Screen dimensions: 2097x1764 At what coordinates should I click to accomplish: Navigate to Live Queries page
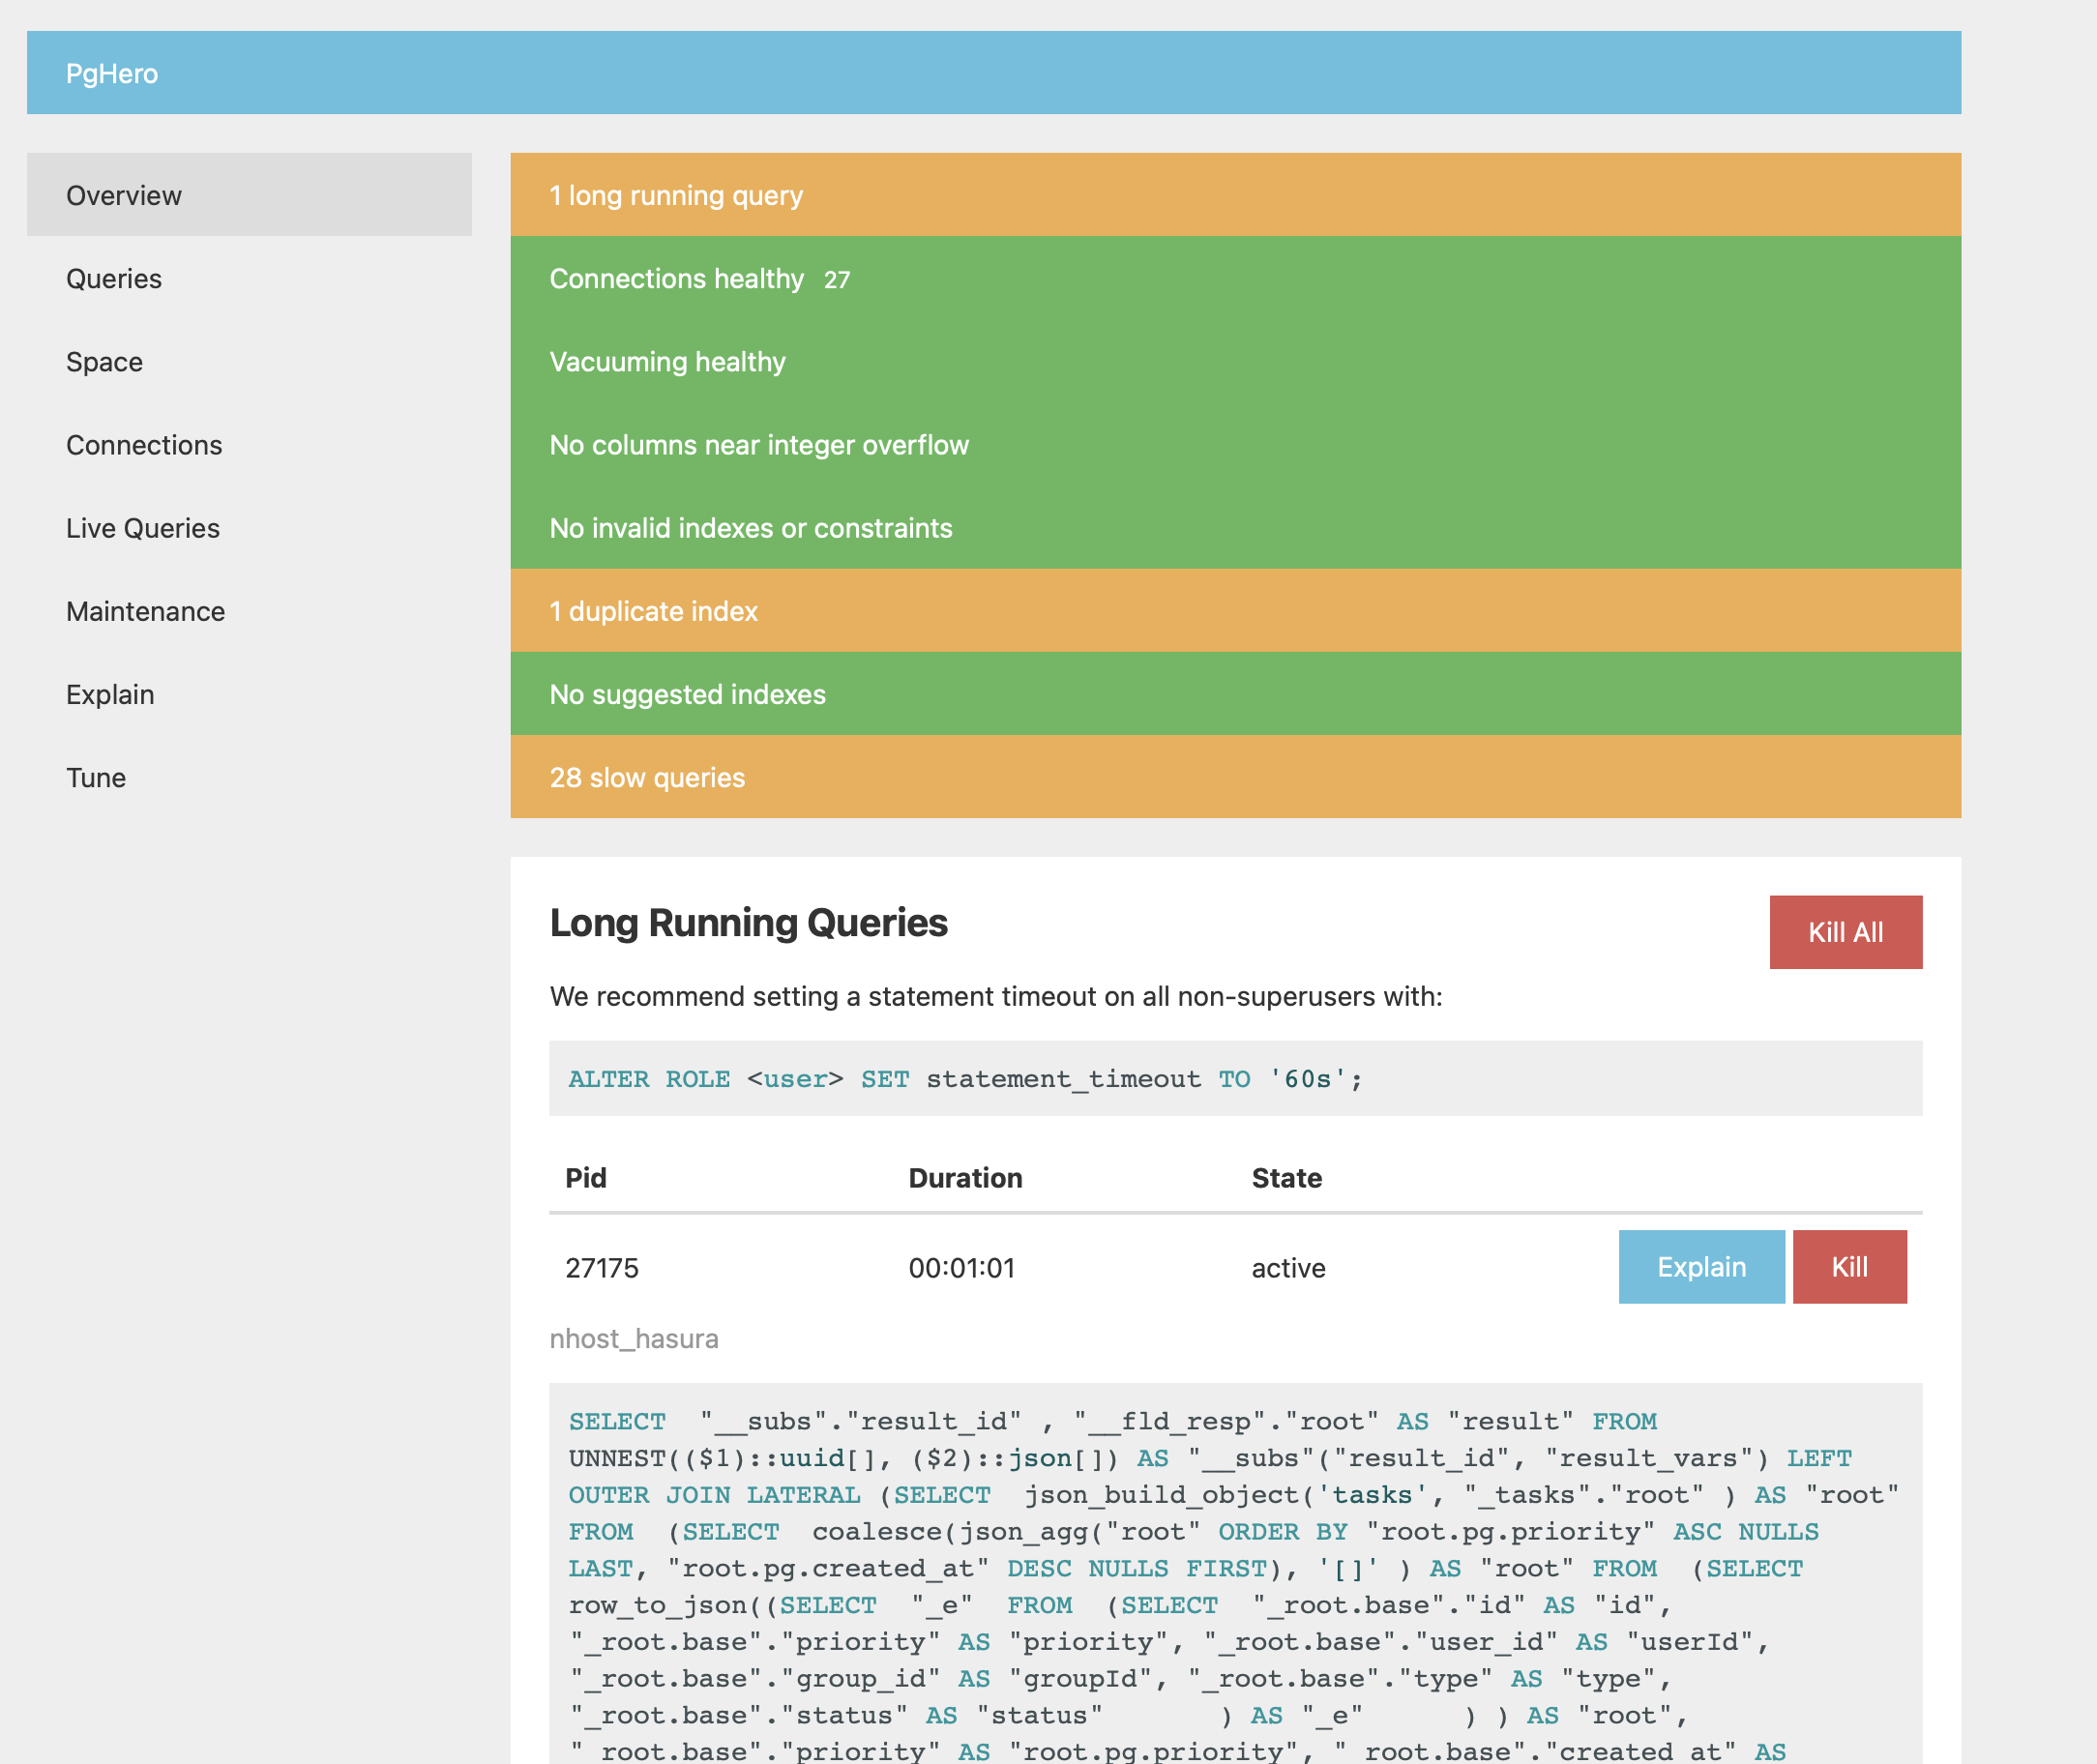tap(143, 528)
